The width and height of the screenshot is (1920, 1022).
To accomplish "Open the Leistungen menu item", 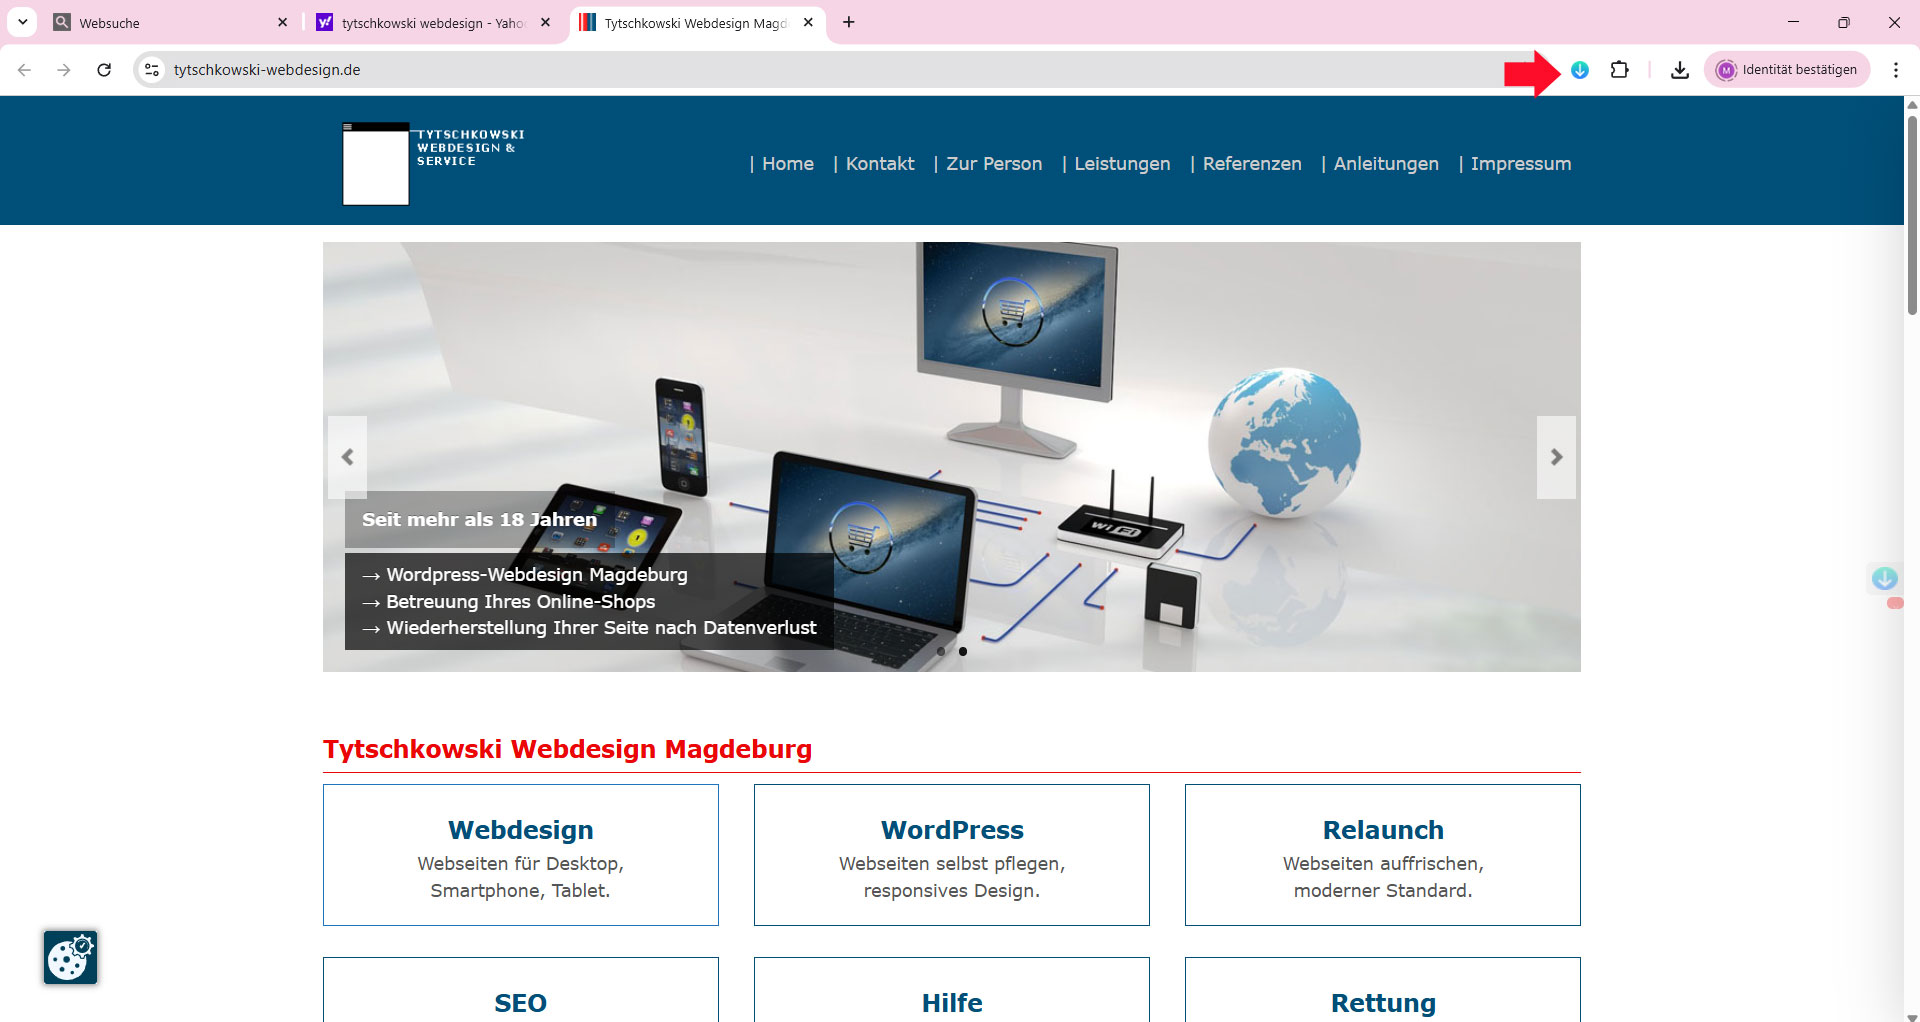I will (x=1121, y=164).
